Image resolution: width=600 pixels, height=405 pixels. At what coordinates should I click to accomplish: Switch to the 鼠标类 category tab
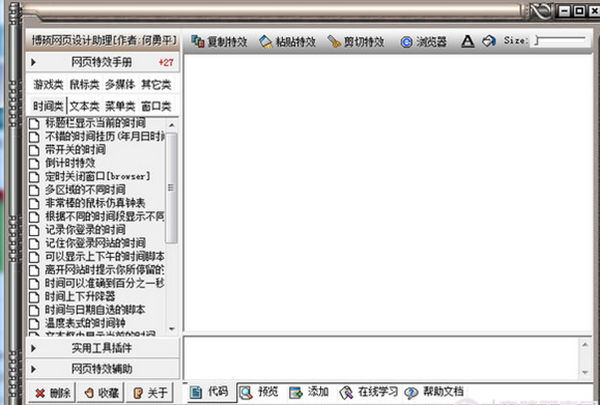pos(84,84)
